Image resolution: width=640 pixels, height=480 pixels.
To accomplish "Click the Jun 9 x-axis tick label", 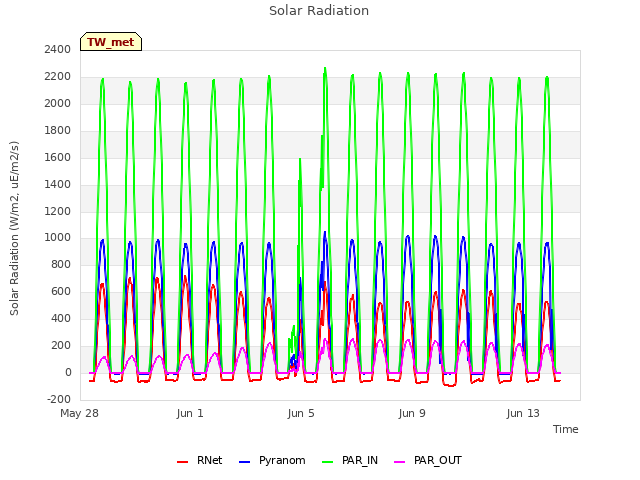I will click(412, 413).
